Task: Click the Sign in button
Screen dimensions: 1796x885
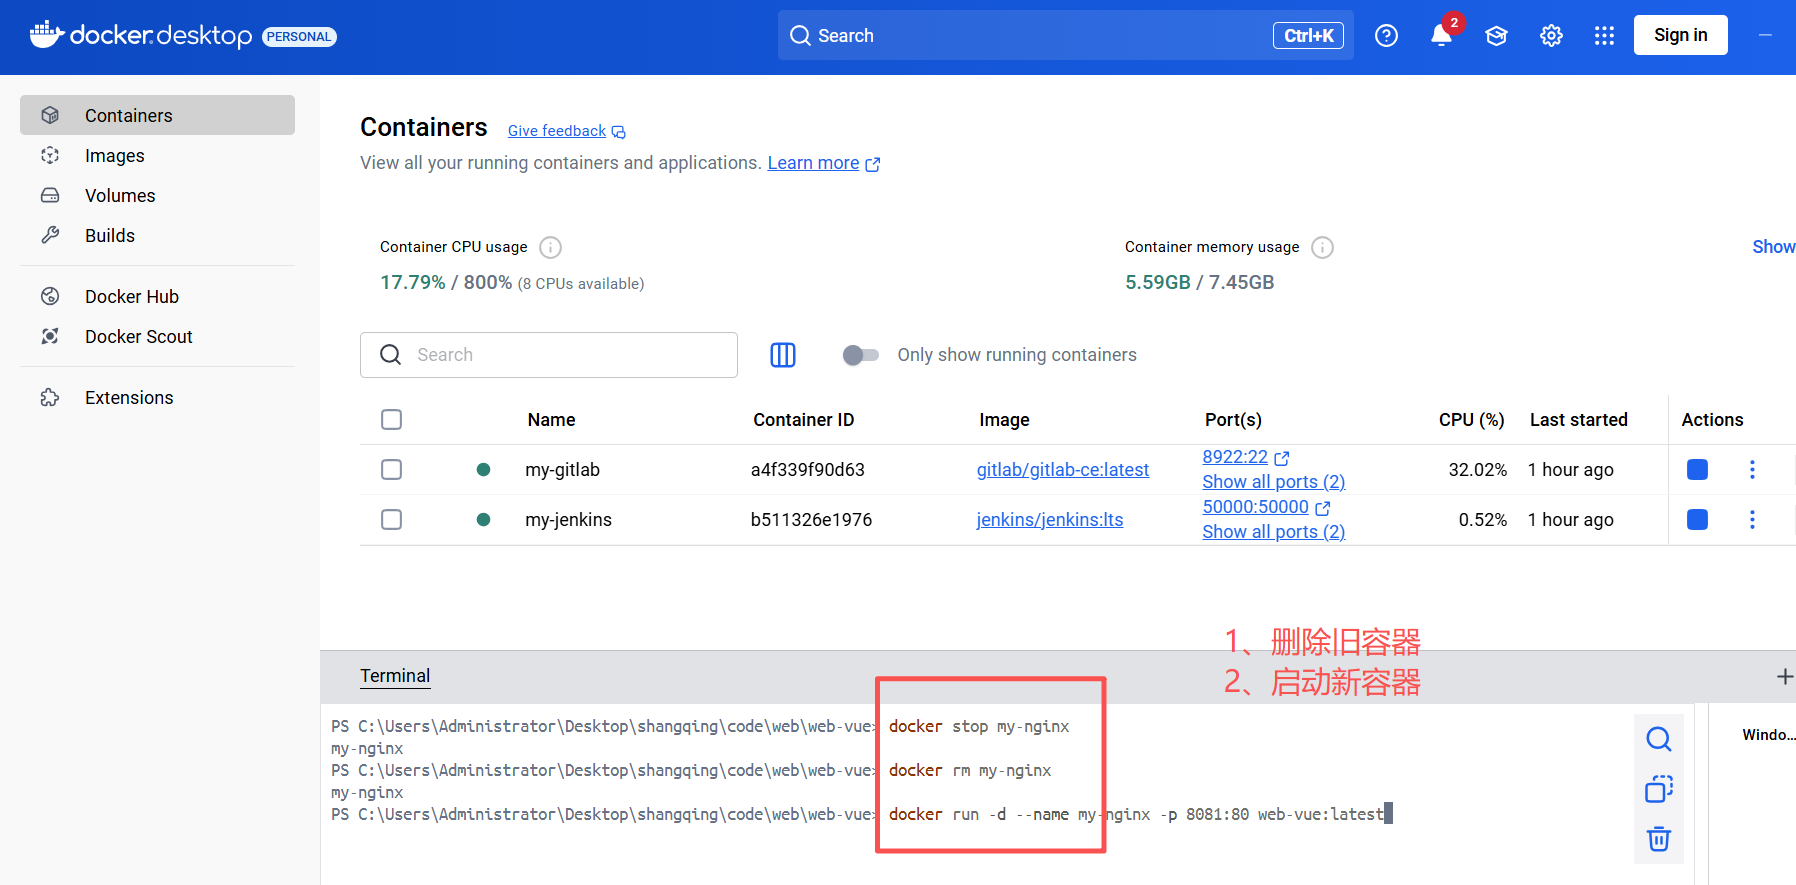Action: click(1680, 35)
